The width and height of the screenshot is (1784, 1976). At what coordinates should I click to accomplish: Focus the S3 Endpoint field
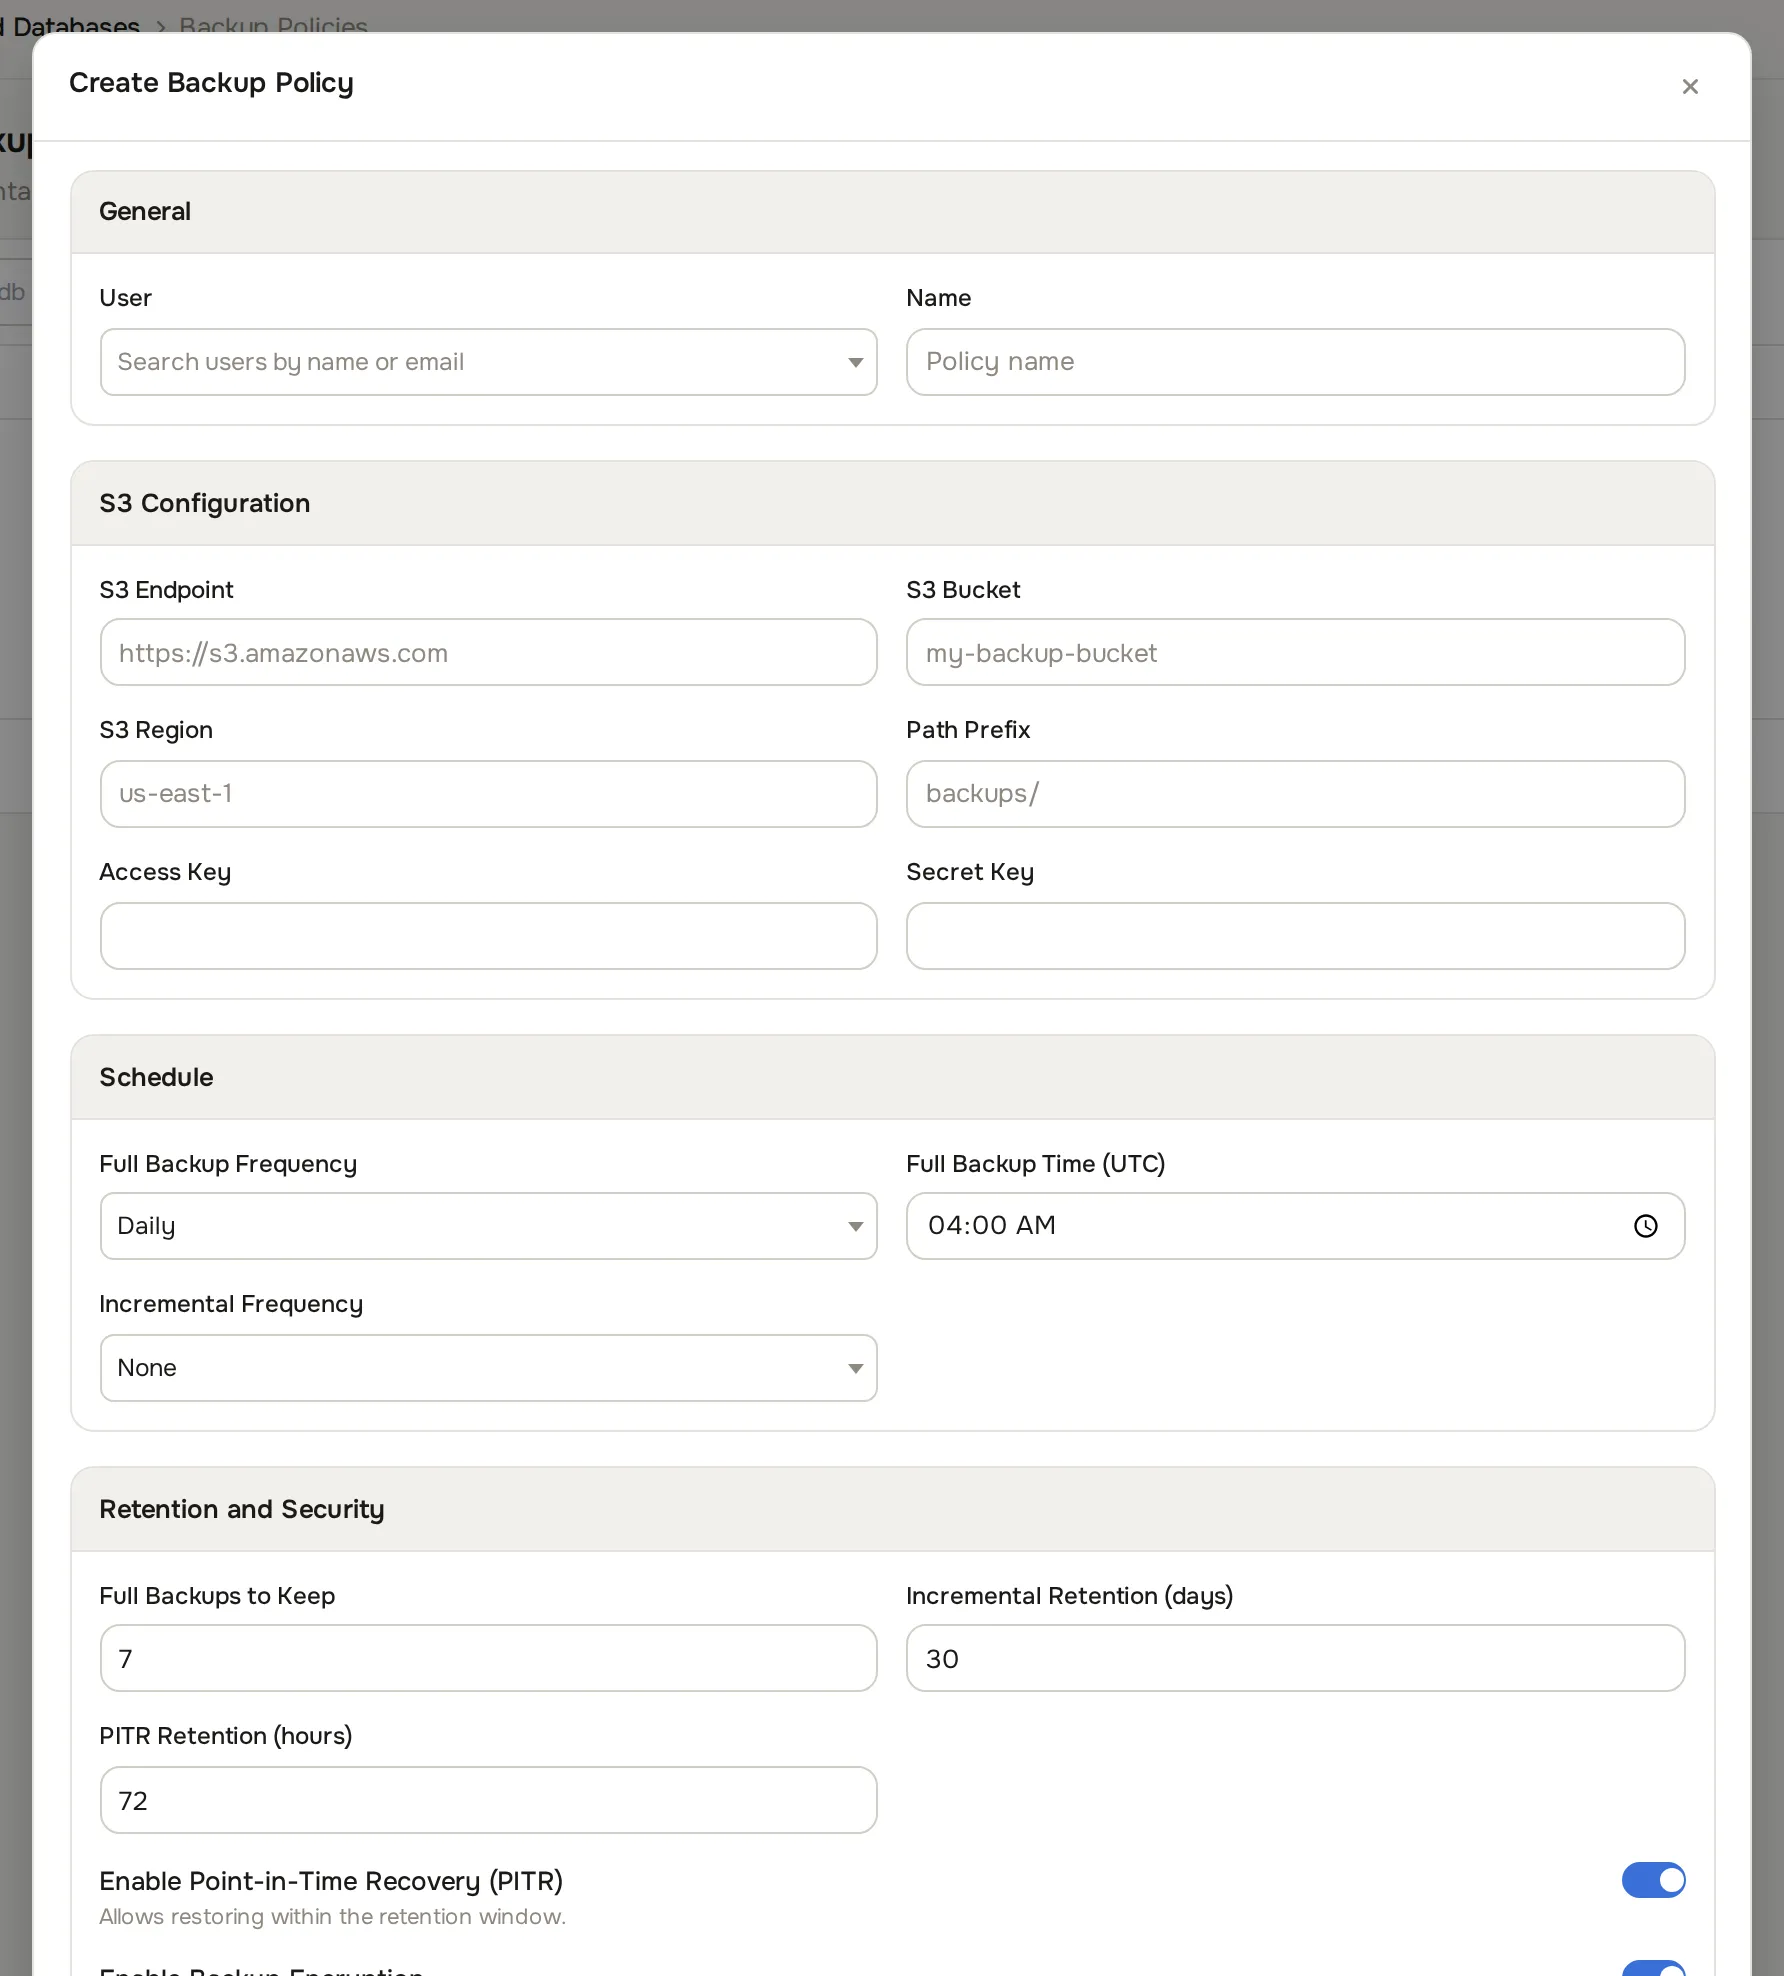click(488, 652)
